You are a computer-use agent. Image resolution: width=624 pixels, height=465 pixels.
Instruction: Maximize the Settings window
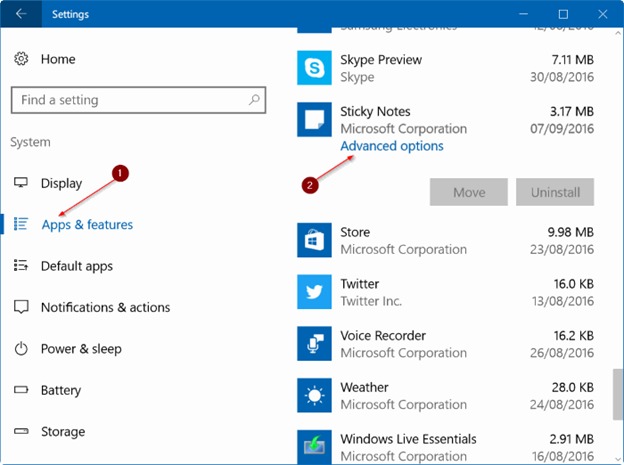(x=563, y=14)
